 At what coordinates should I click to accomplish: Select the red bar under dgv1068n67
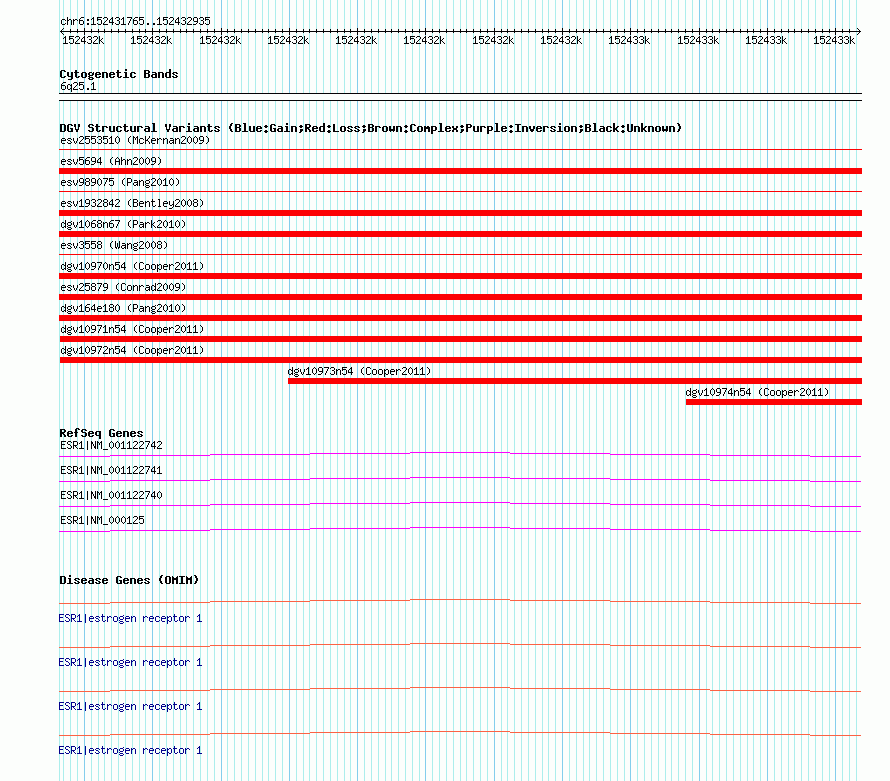tap(460, 234)
